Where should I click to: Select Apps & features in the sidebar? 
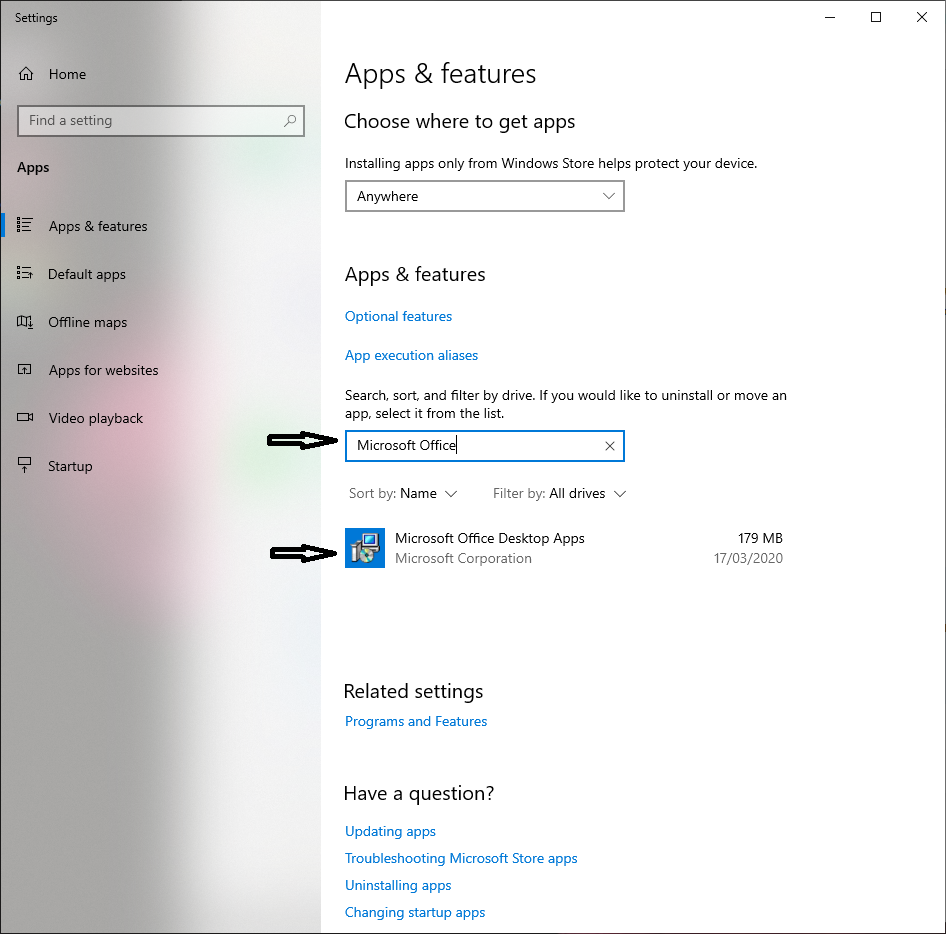pos(98,226)
